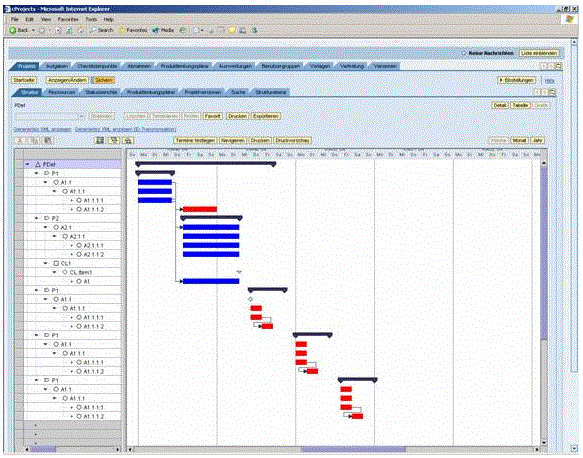The height and width of the screenshot is (458, 583).
Task: Click the Back arrow icon in browser toolbar
Action: 13,30
